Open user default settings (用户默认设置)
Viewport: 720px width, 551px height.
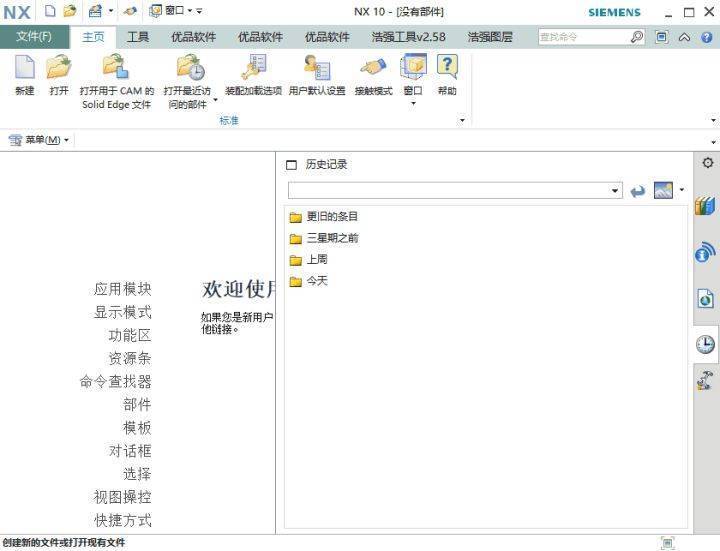click(317, 67)
